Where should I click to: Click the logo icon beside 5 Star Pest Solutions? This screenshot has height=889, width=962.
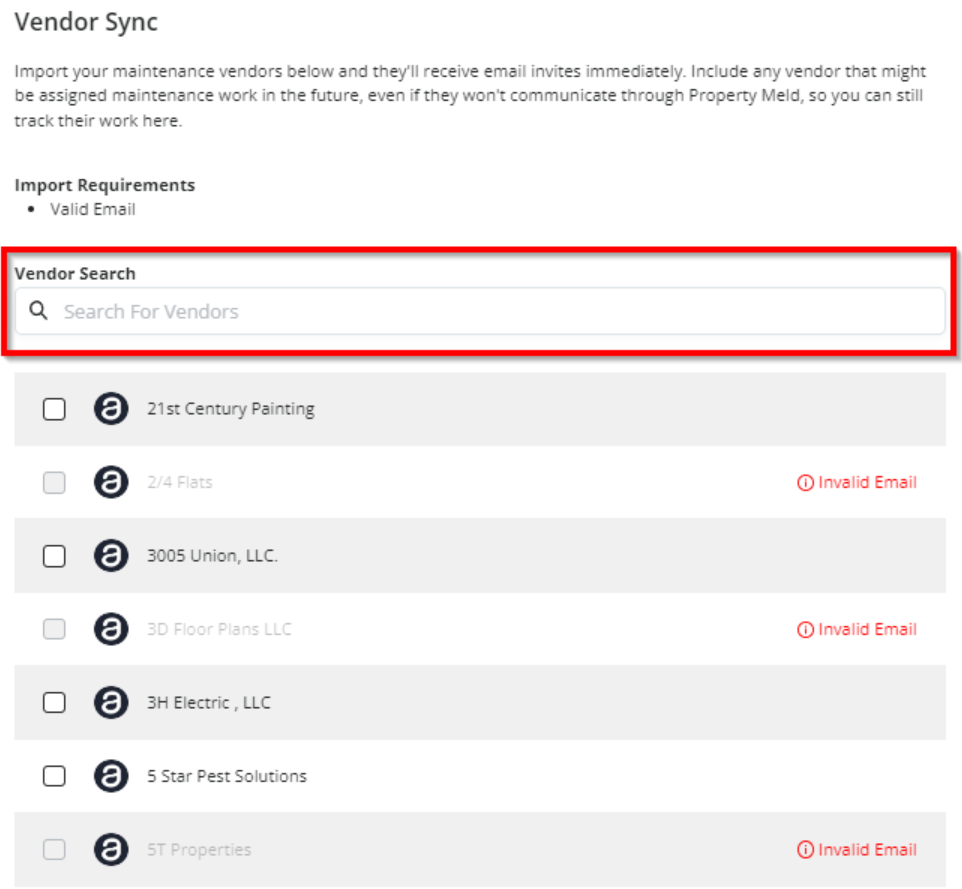pyautogui.click(x=111, y=776)
